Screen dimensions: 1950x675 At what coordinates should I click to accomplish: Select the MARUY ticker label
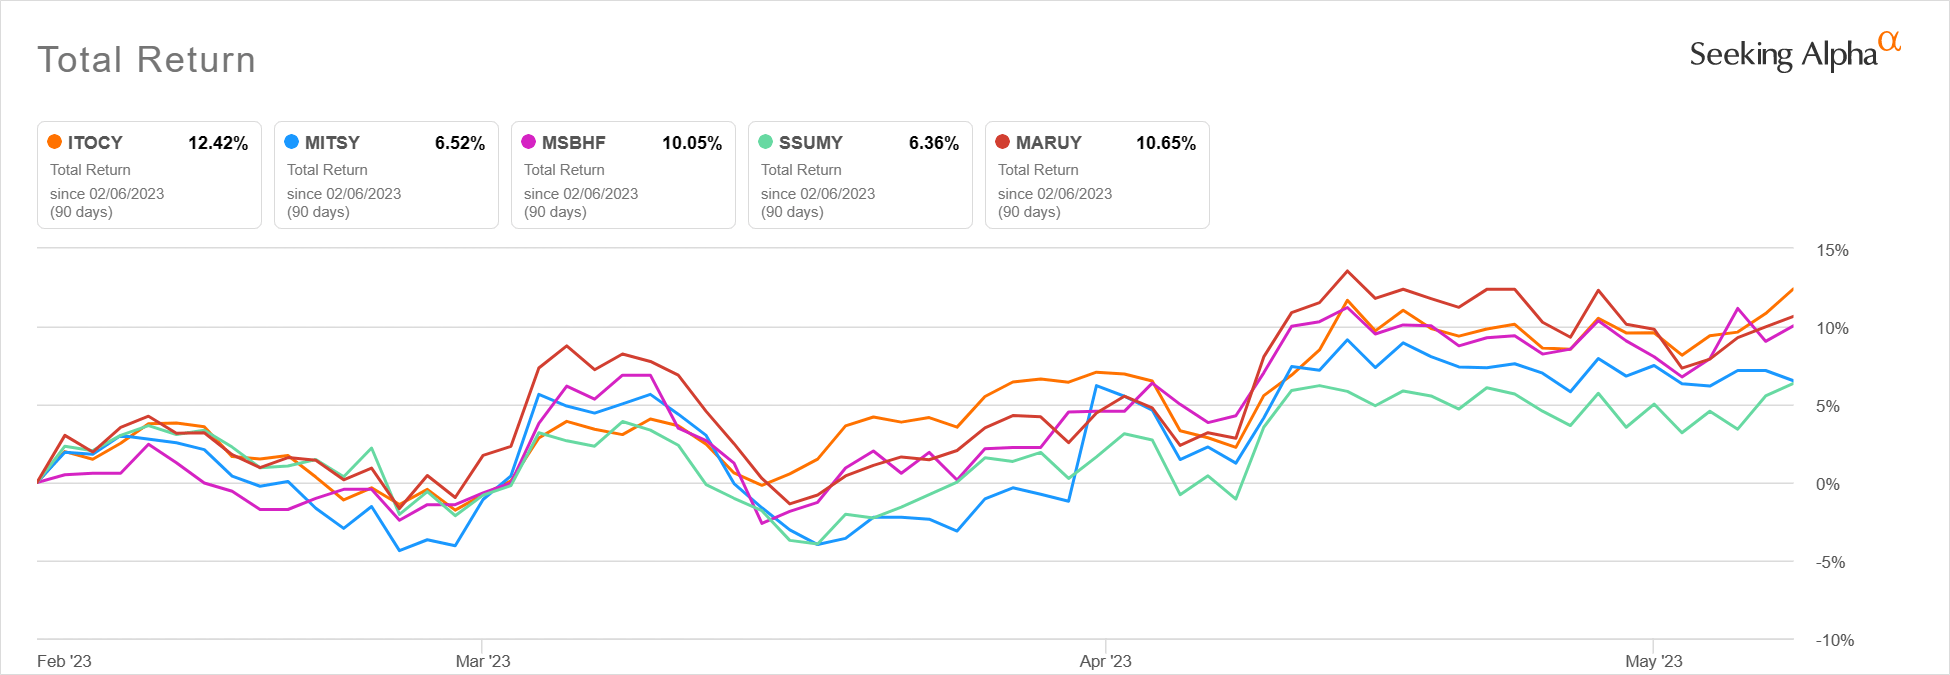click(1049, 143)
